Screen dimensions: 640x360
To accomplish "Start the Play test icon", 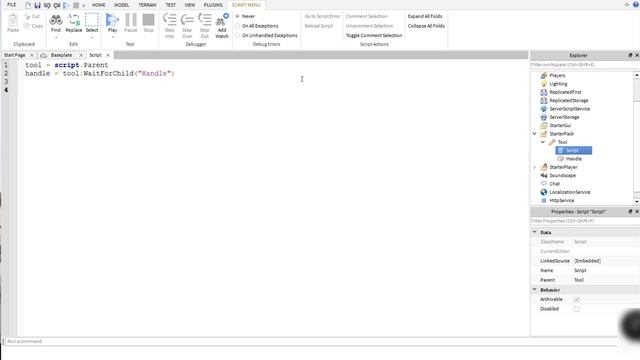I will tap(112, 20).
